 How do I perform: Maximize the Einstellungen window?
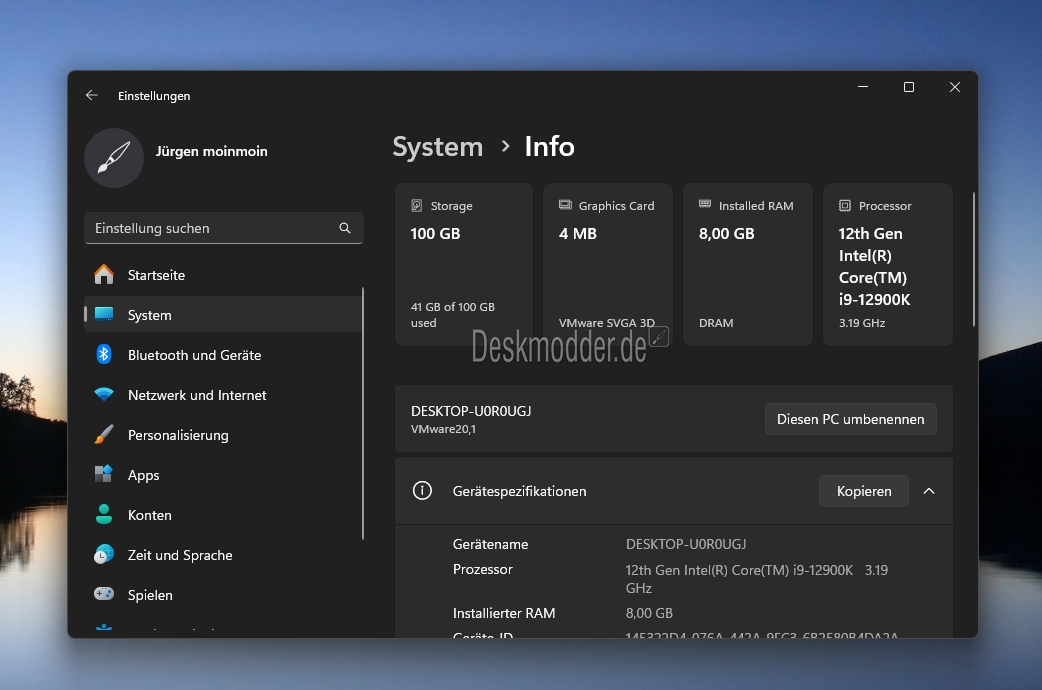[908, 87]
